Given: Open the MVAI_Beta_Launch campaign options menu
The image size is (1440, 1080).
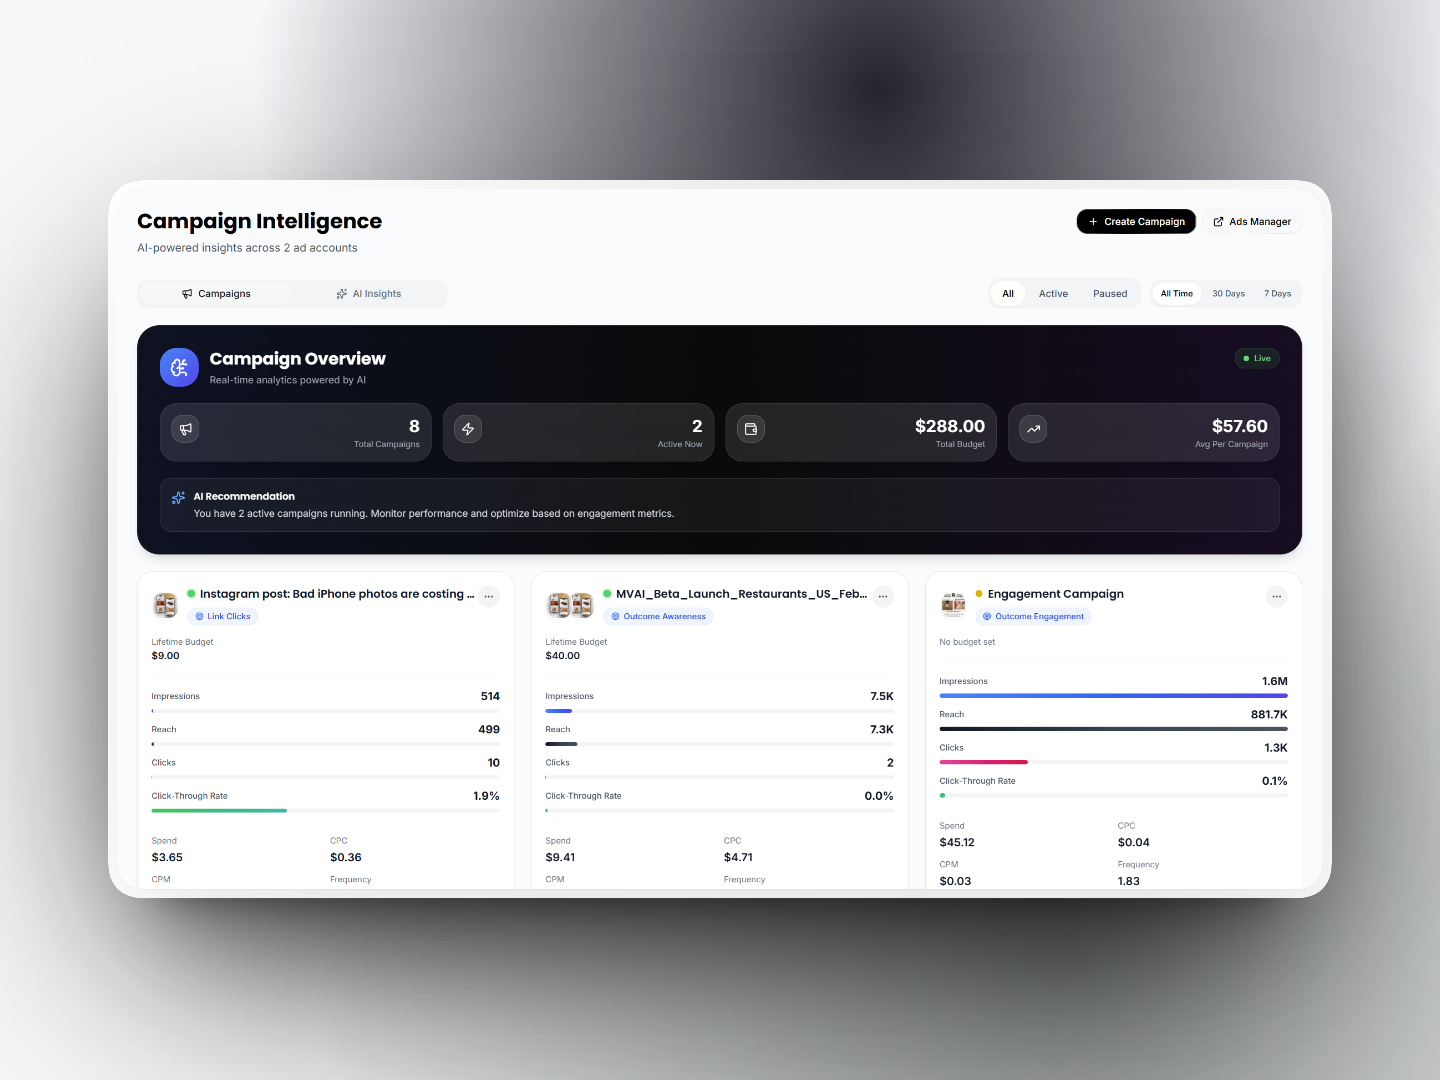Looking at the screenshot, I should pyautogui.click(x=883, y=596).
